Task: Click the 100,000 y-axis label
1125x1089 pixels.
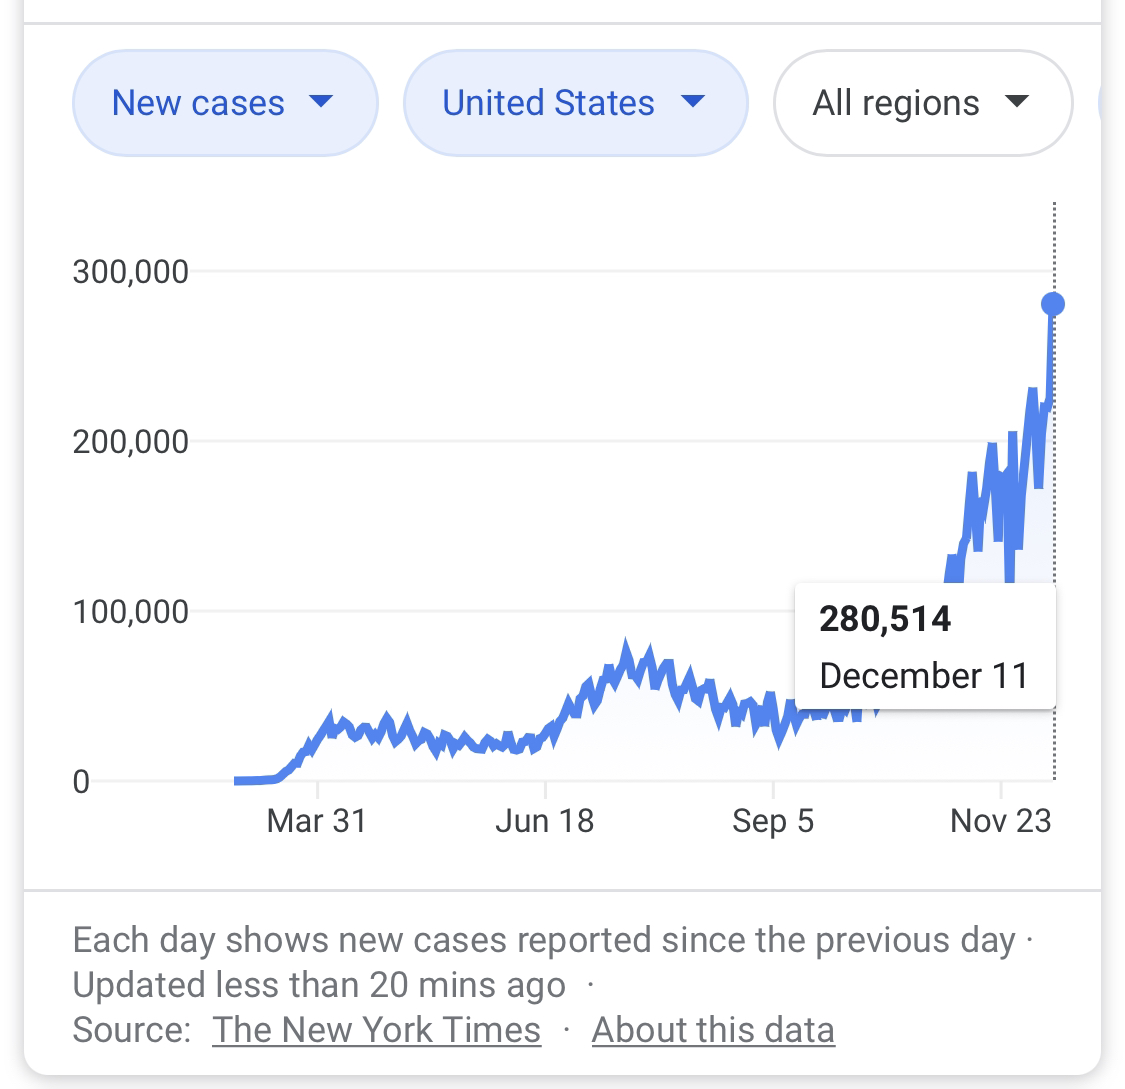Action: tap(130, 611)
